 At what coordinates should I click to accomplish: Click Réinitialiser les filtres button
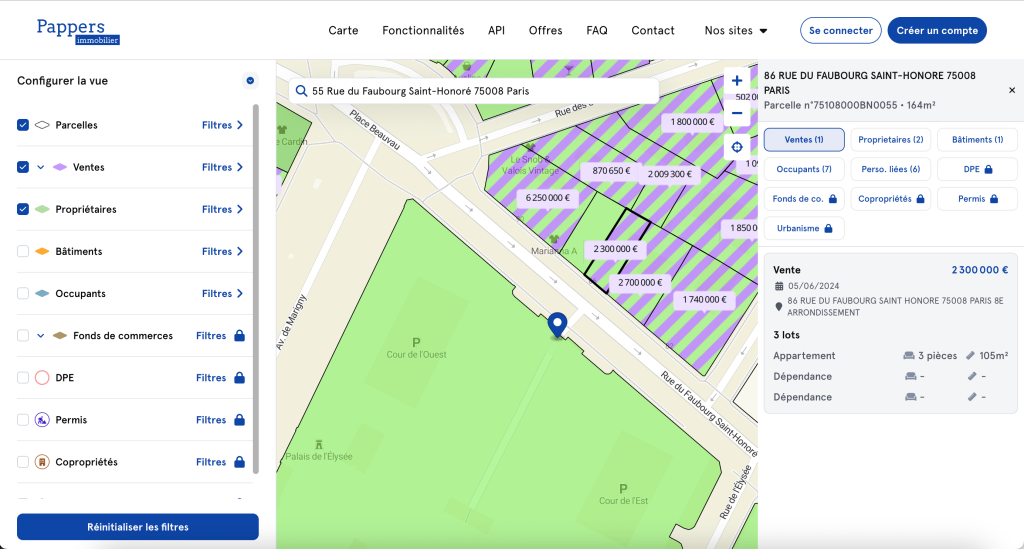[x=138, y=527]
